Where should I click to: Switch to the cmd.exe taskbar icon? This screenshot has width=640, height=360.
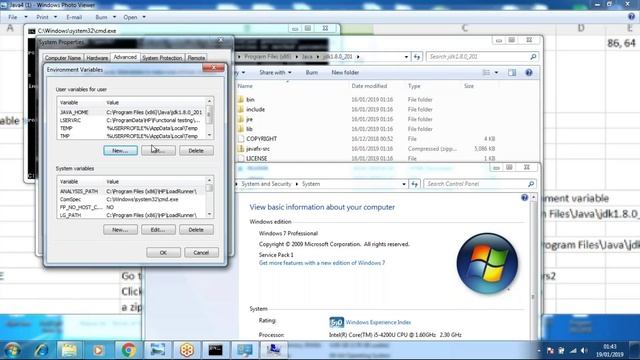coord(216,350)
